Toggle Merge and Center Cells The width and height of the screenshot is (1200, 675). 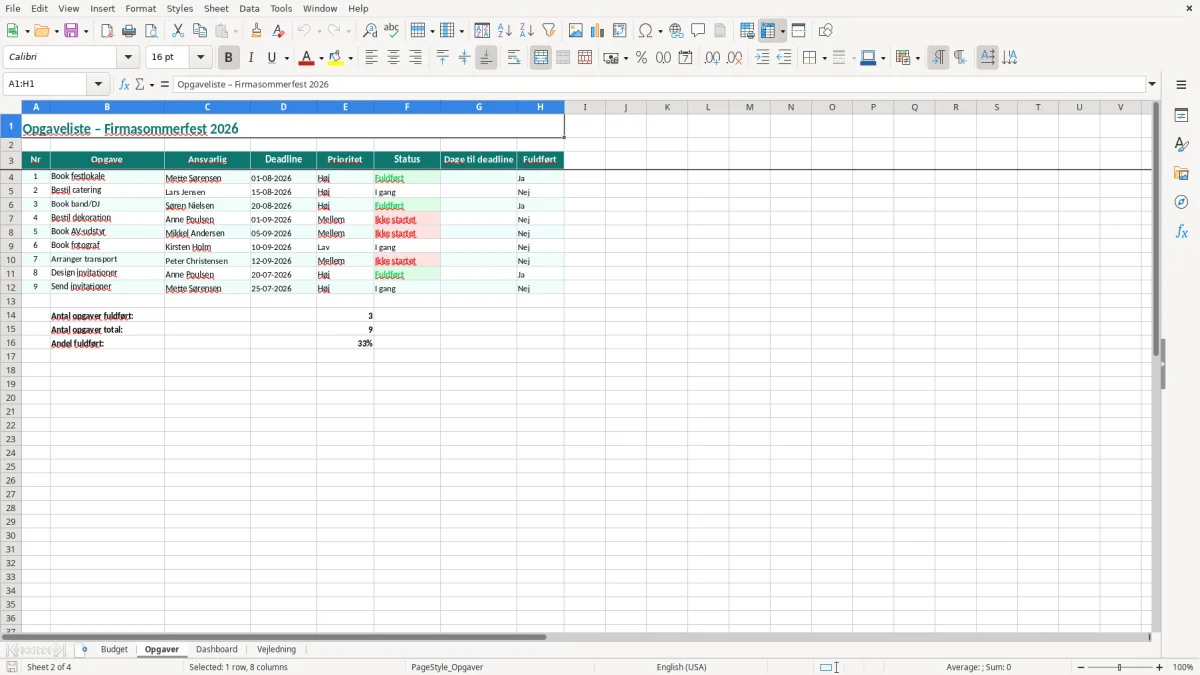[x=541, y=58]
